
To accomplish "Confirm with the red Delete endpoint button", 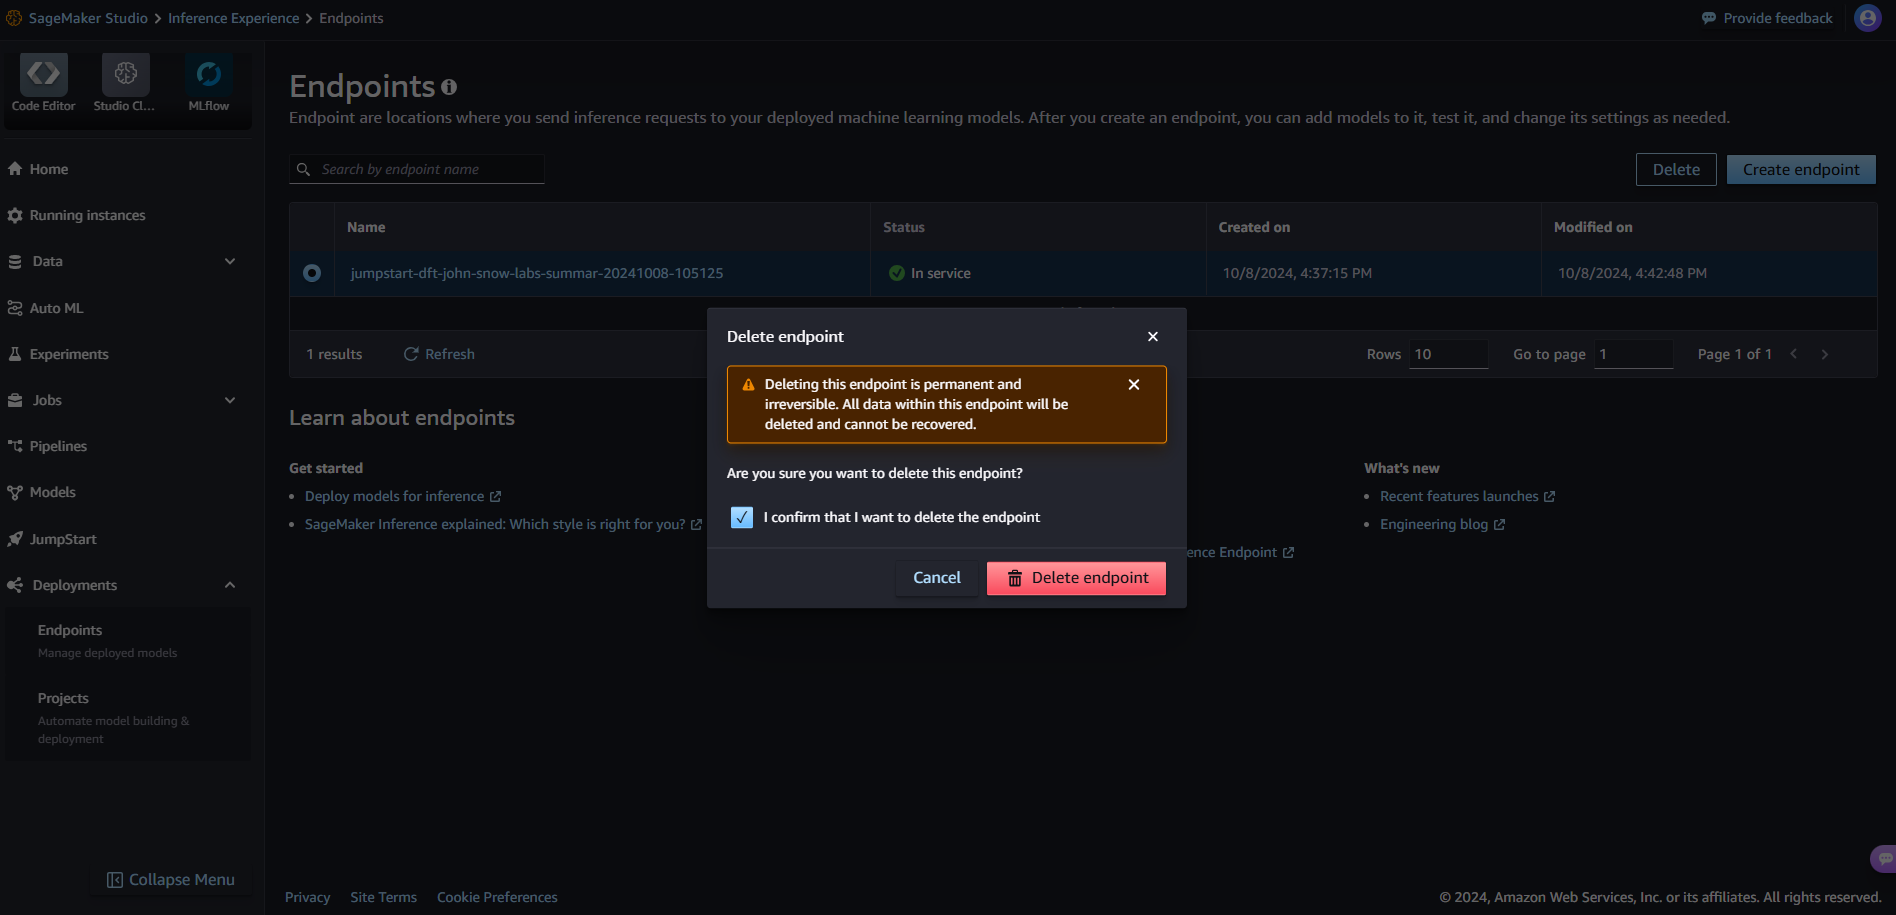I will pos(1076,578).
